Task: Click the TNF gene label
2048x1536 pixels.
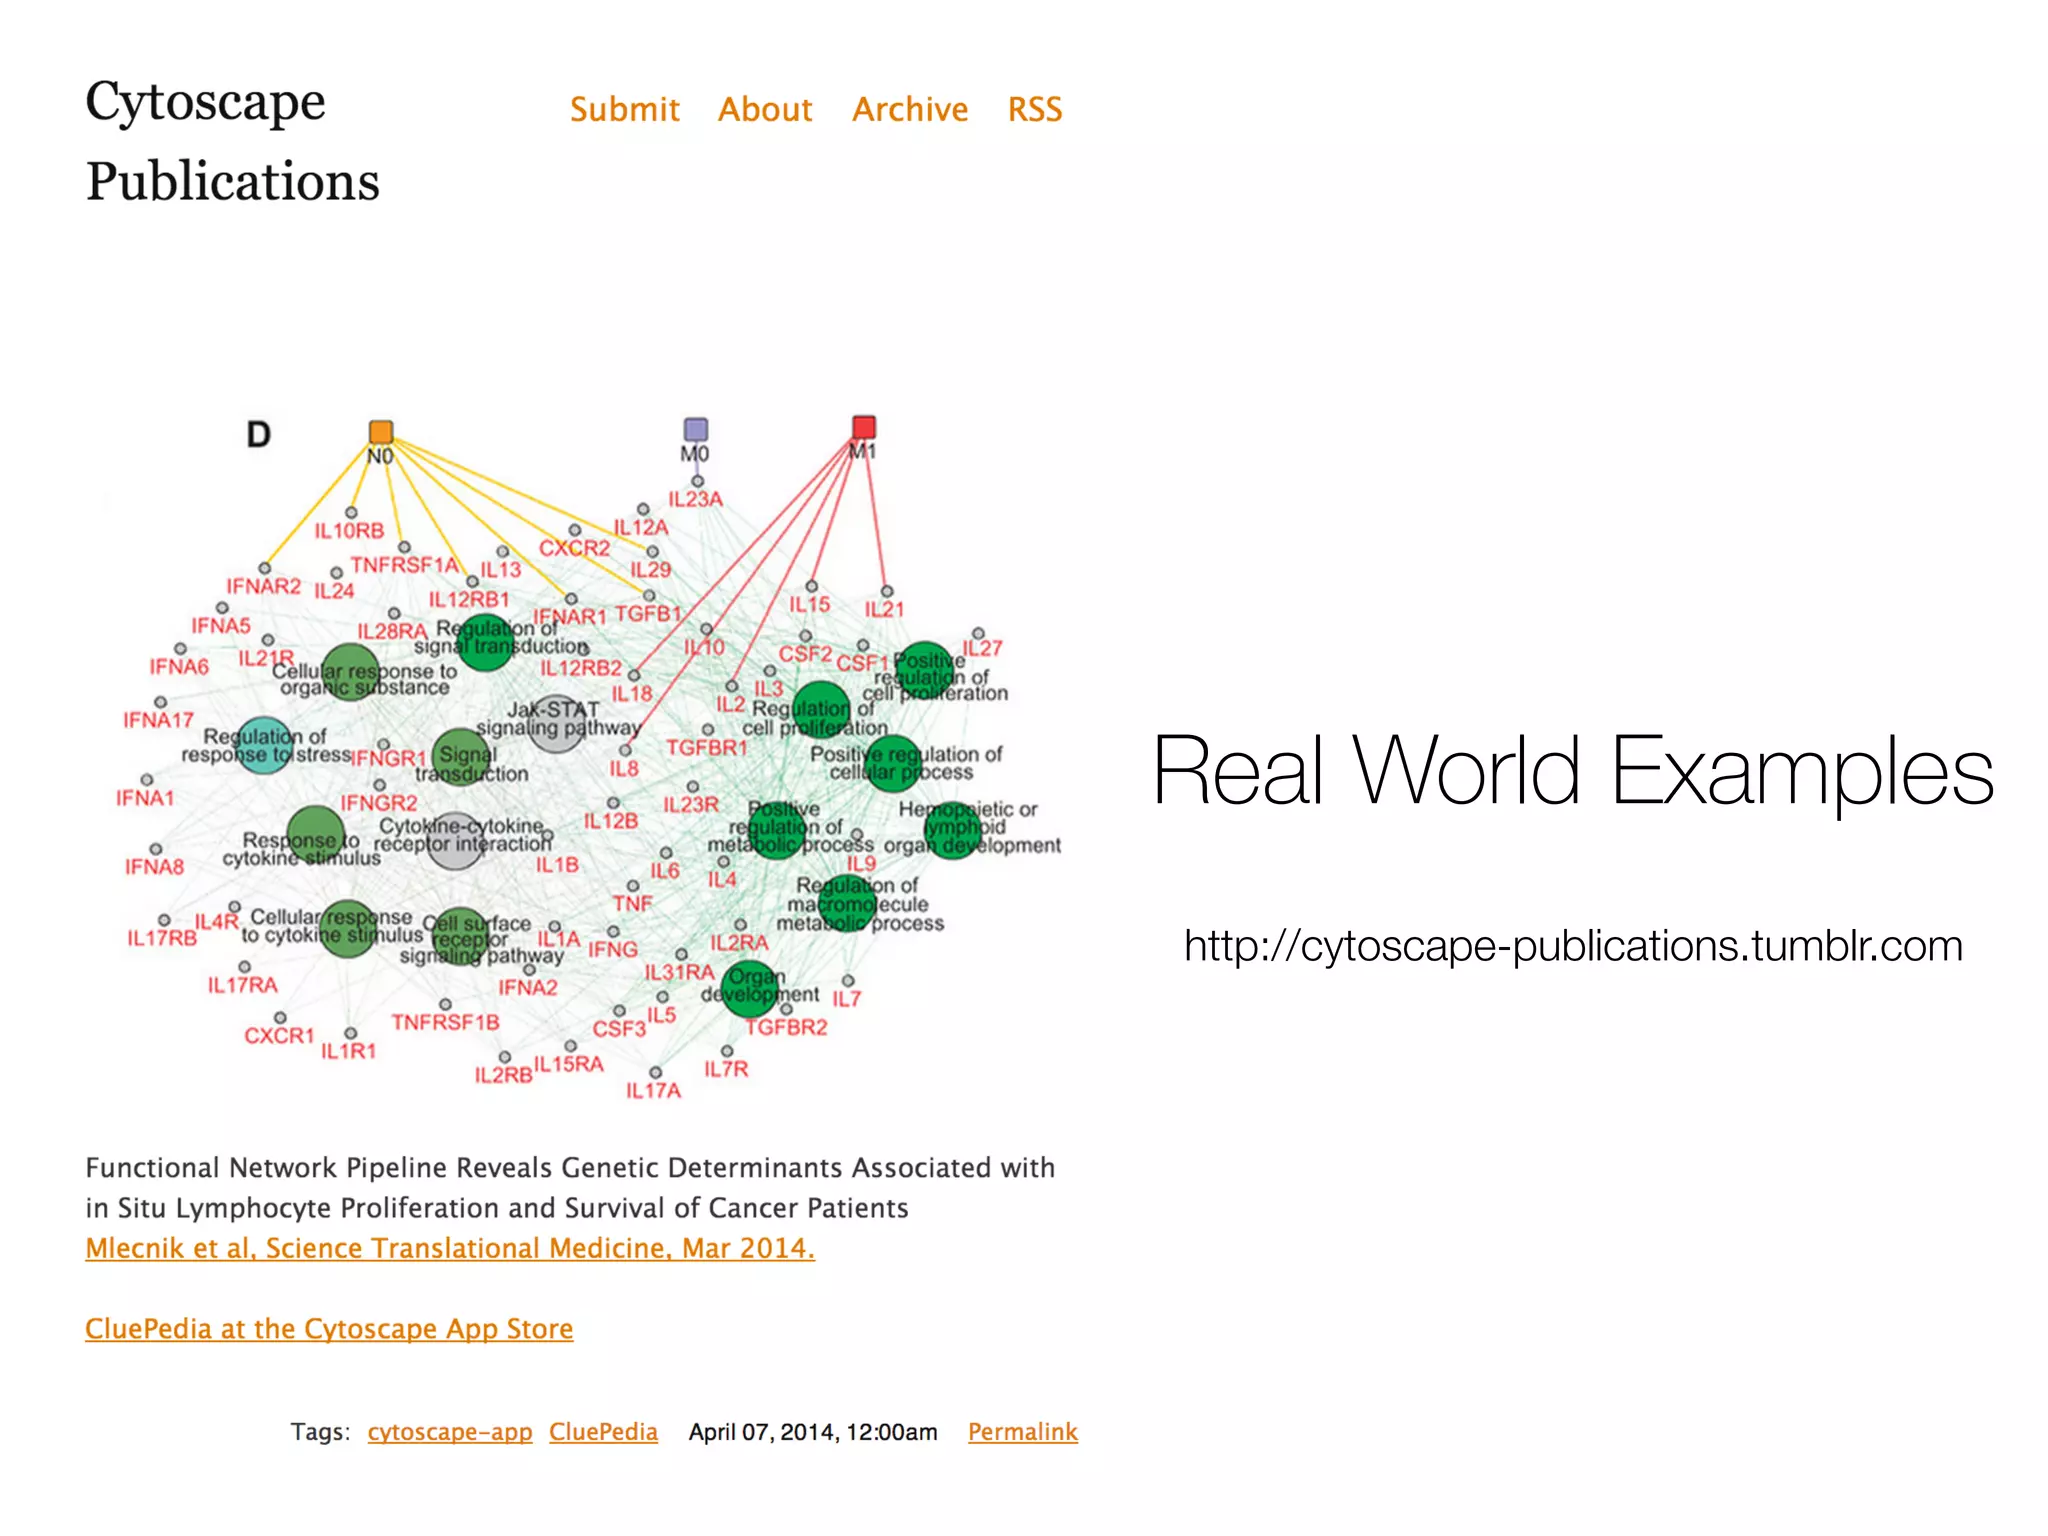Action: (633, 904)
